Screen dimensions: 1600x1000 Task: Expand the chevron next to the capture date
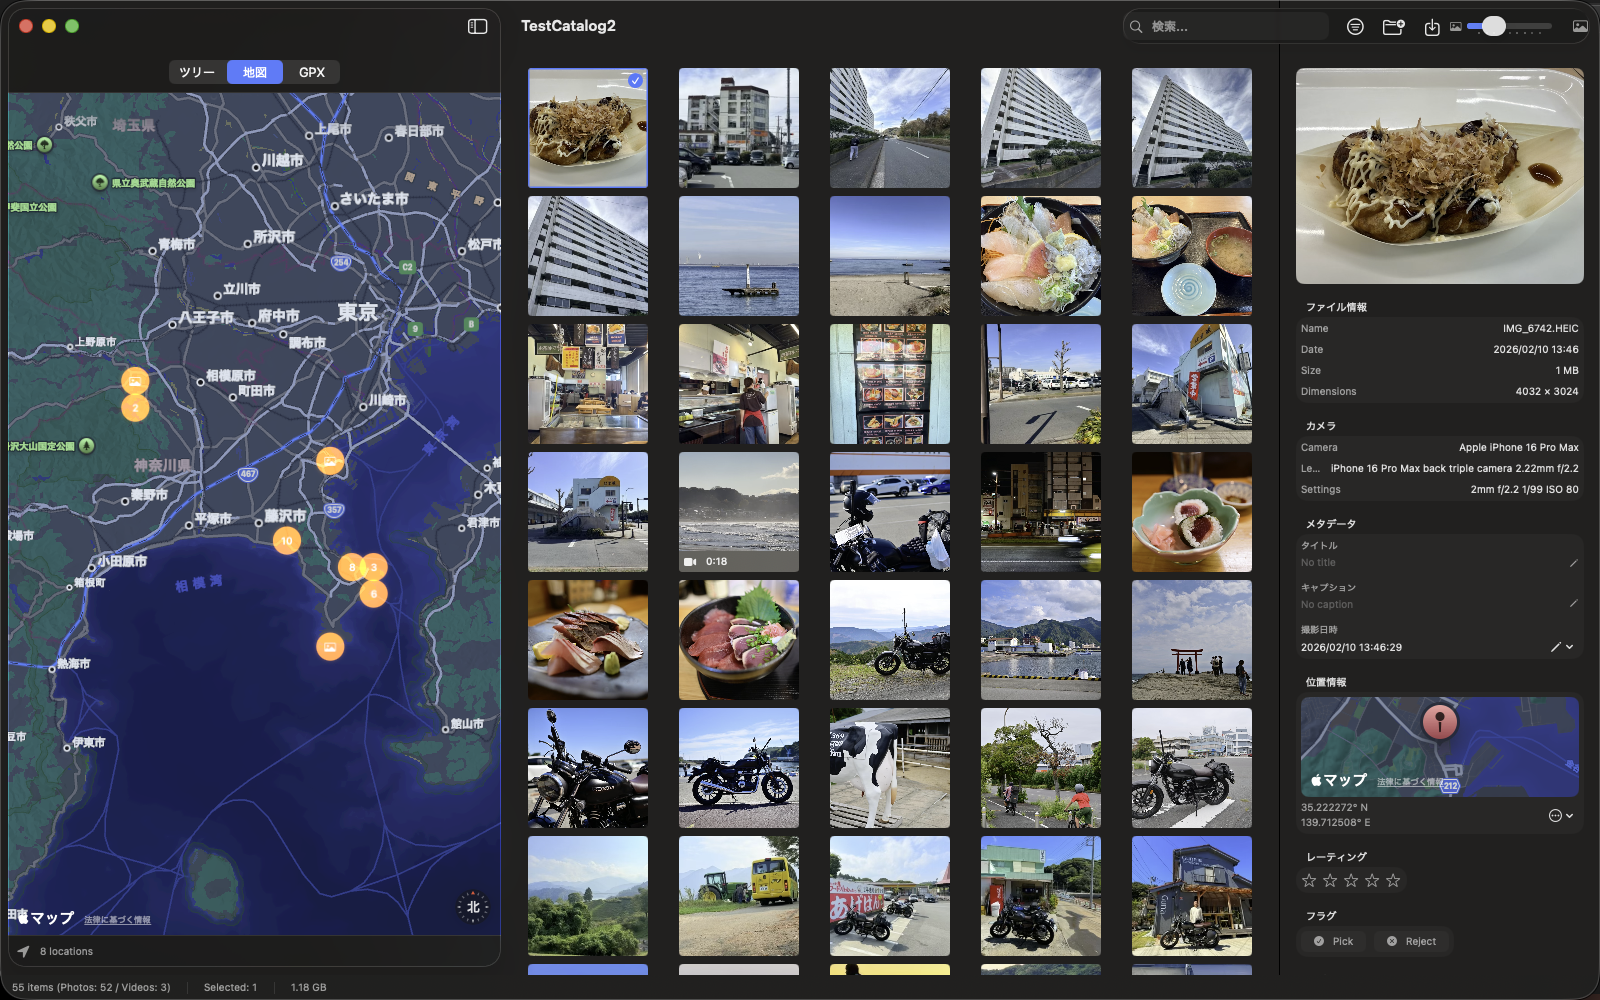[x=1569, y=647]
